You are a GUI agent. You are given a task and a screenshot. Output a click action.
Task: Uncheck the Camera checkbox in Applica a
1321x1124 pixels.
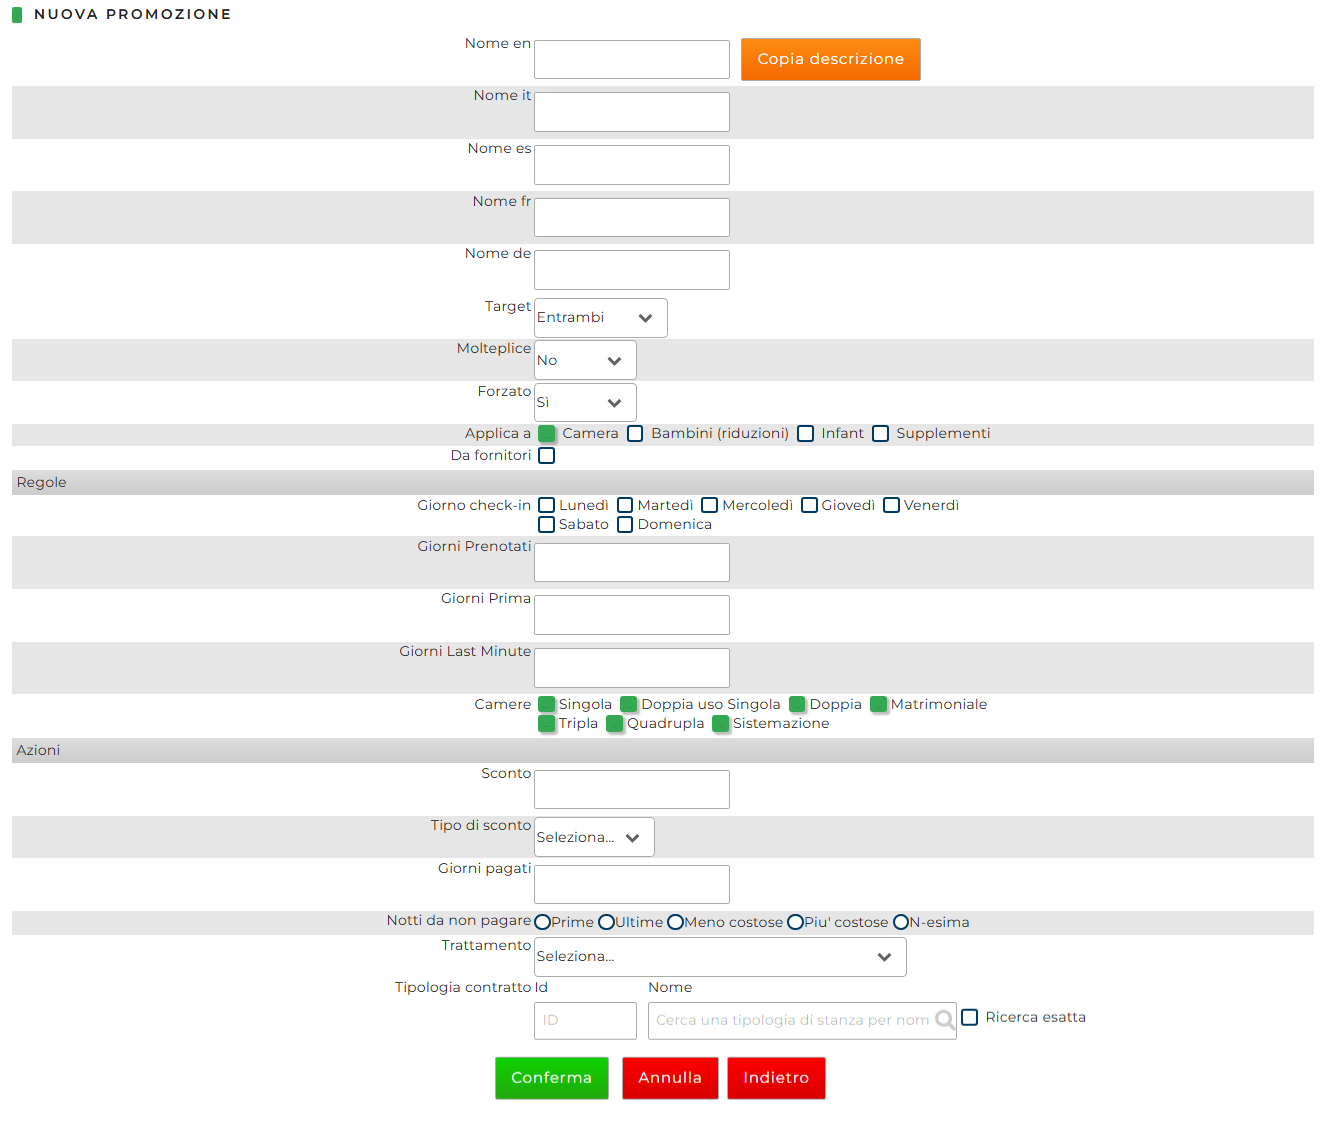(547, 434)
